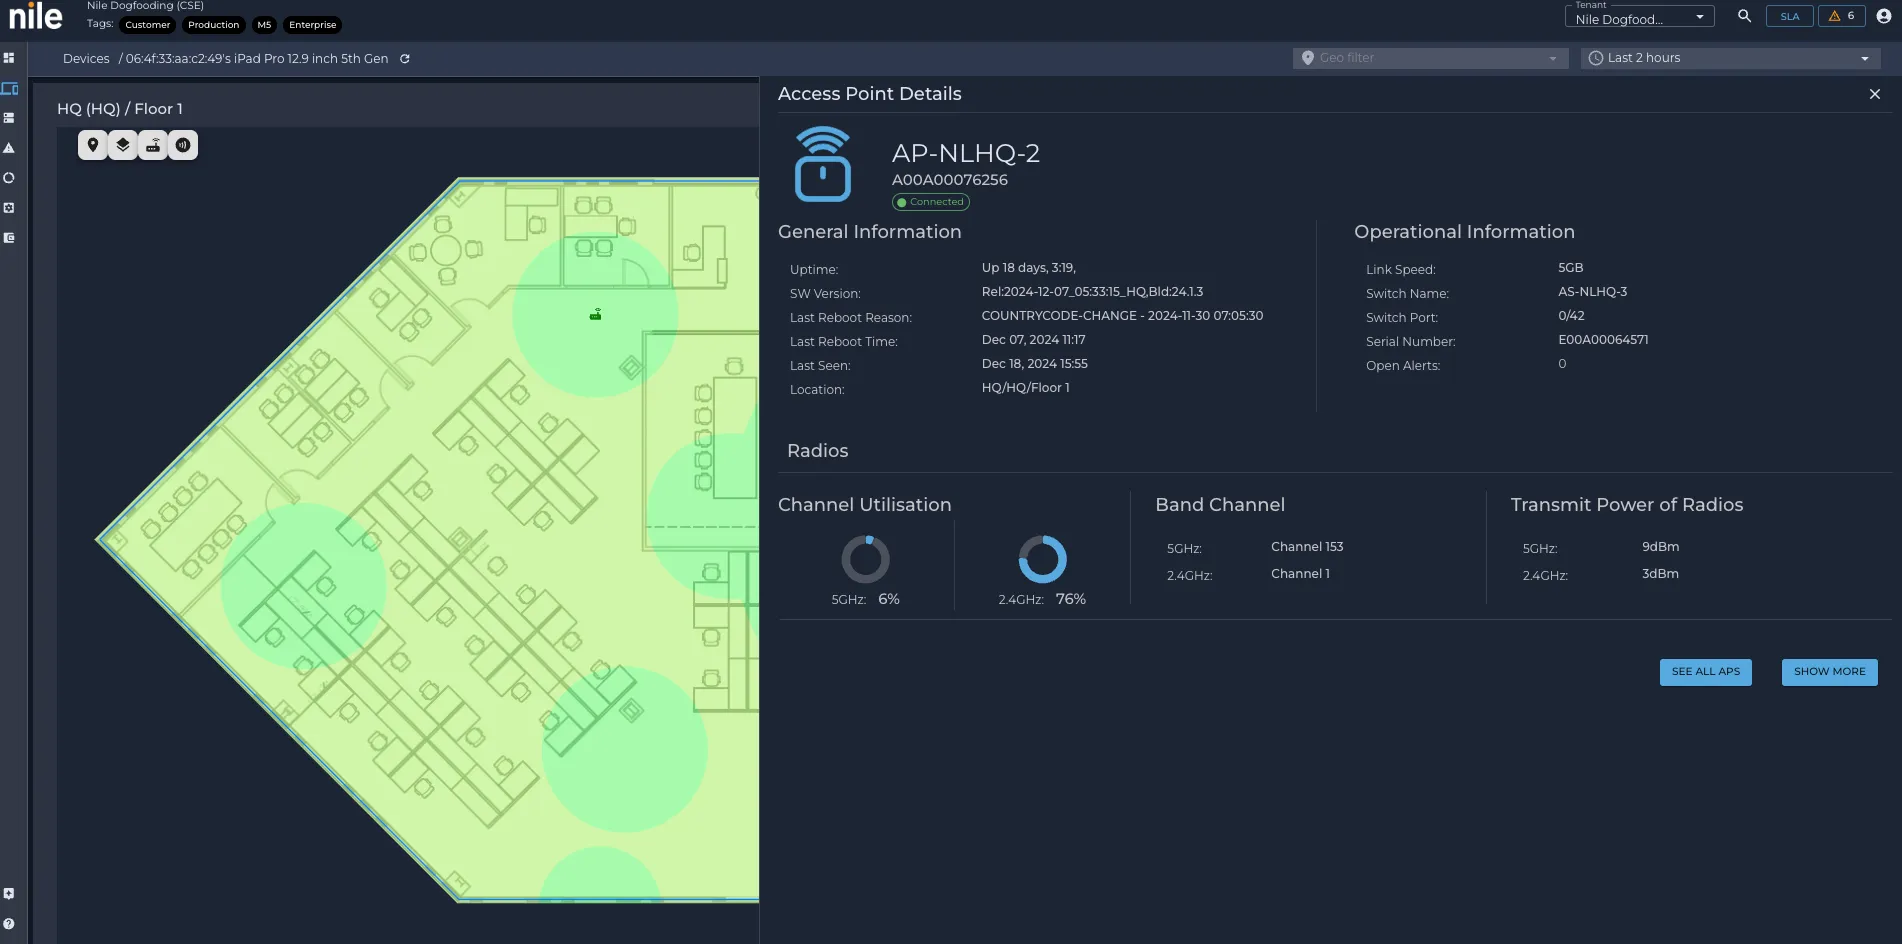Click the Customer tag chip
Viewport: 1902px width, 944px height.
pyautogui.click(x=148, y=25)
